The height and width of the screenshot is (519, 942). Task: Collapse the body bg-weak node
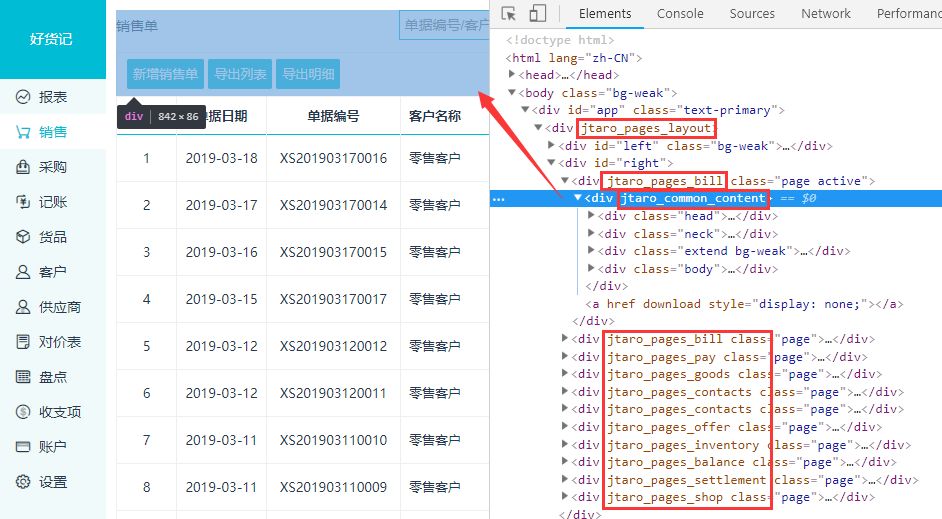512,93
